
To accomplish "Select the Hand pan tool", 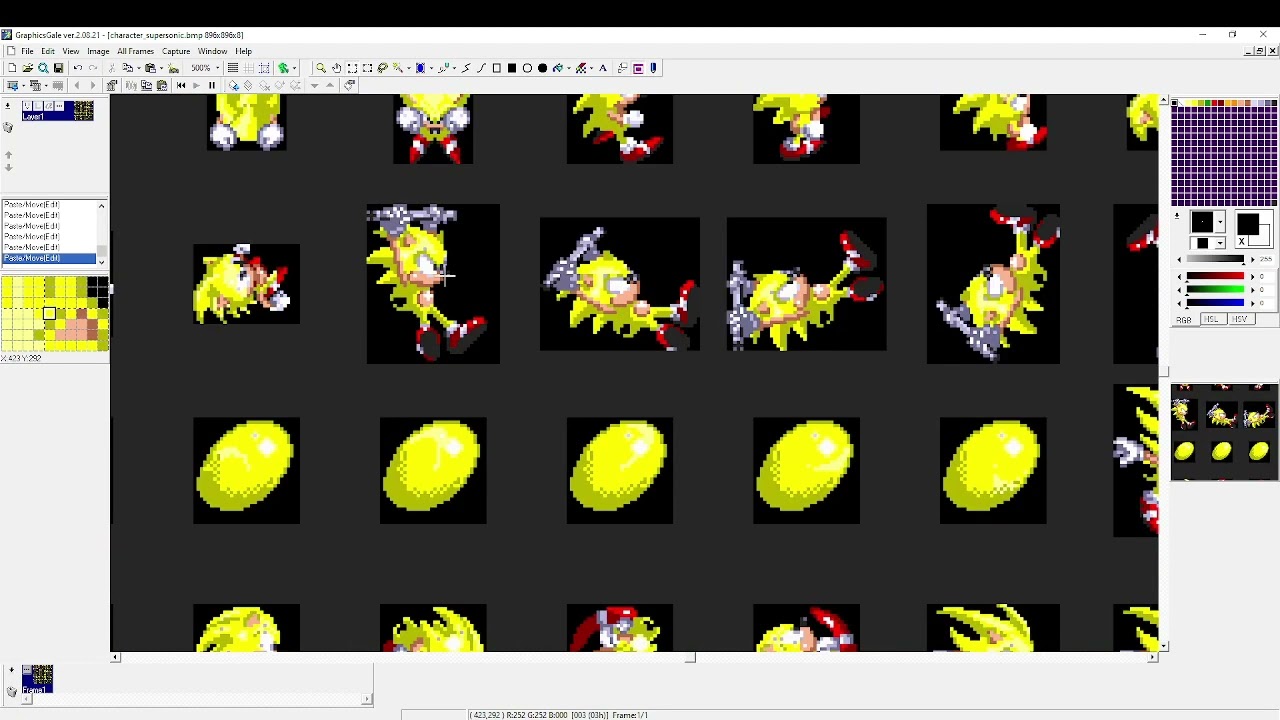I will 337,68.
